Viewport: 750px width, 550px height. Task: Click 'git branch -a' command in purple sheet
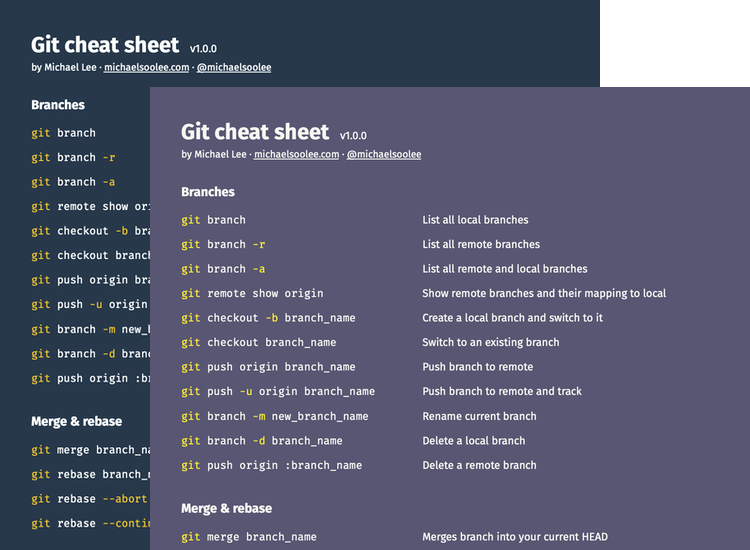[x=223, y=269]
